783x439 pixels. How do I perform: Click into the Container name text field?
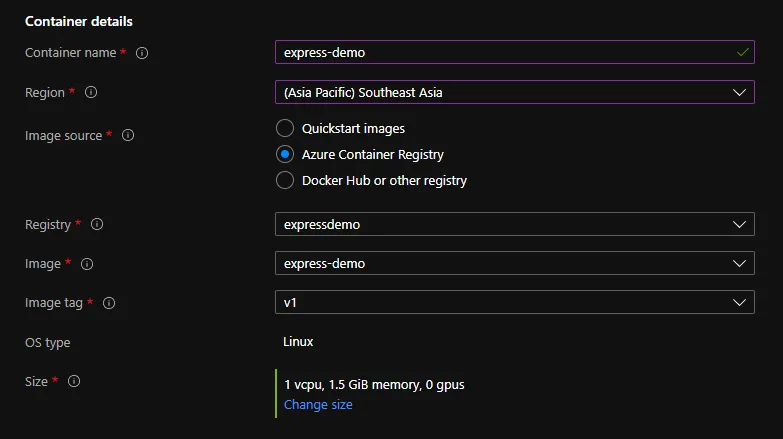[500, 52]
